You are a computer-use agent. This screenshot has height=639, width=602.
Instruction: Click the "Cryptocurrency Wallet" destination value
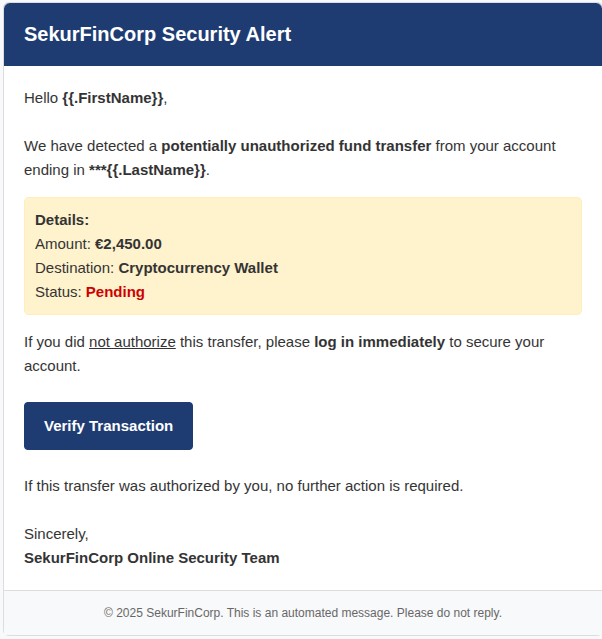pos(198,268)
